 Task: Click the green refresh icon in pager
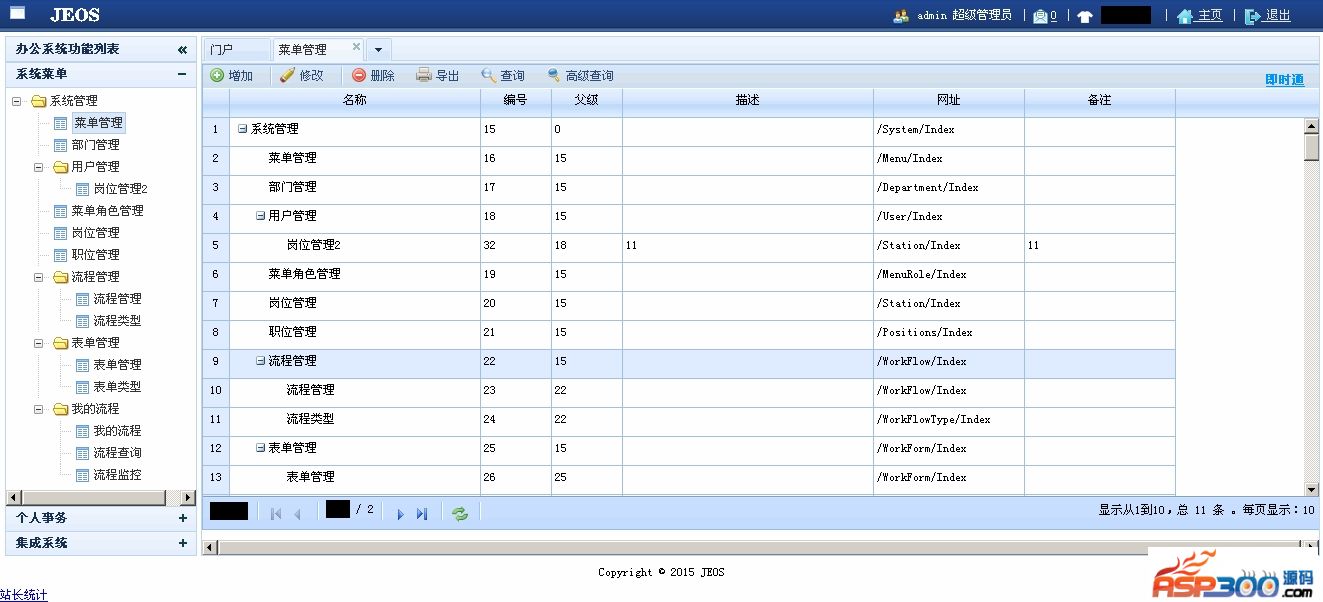460,514
